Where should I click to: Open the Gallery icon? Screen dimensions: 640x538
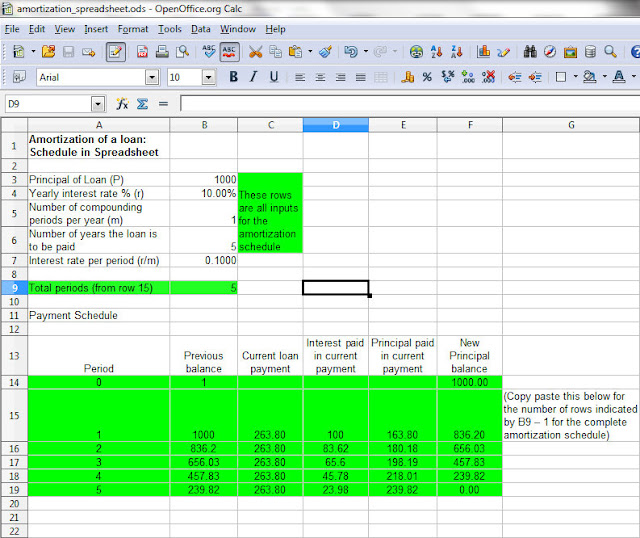pos(570,52)
